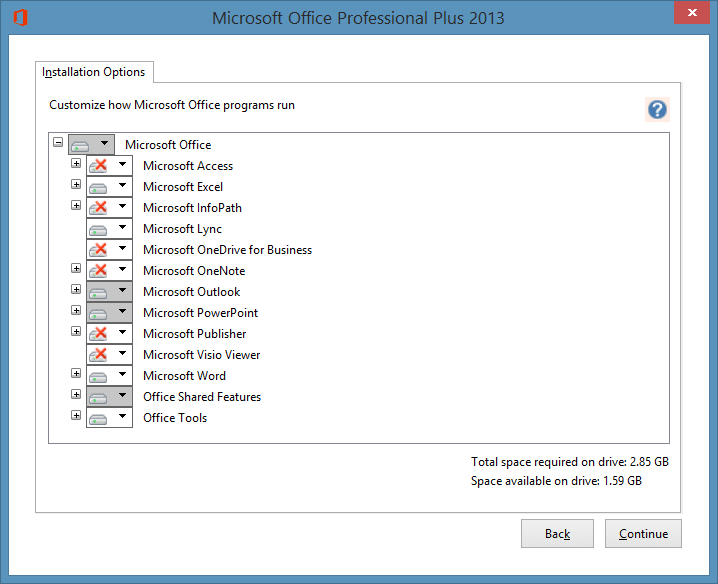This screenshot has width=718, height=584.
Task: Click the Office Tools drive icon
Action: (x=98, y=419)
